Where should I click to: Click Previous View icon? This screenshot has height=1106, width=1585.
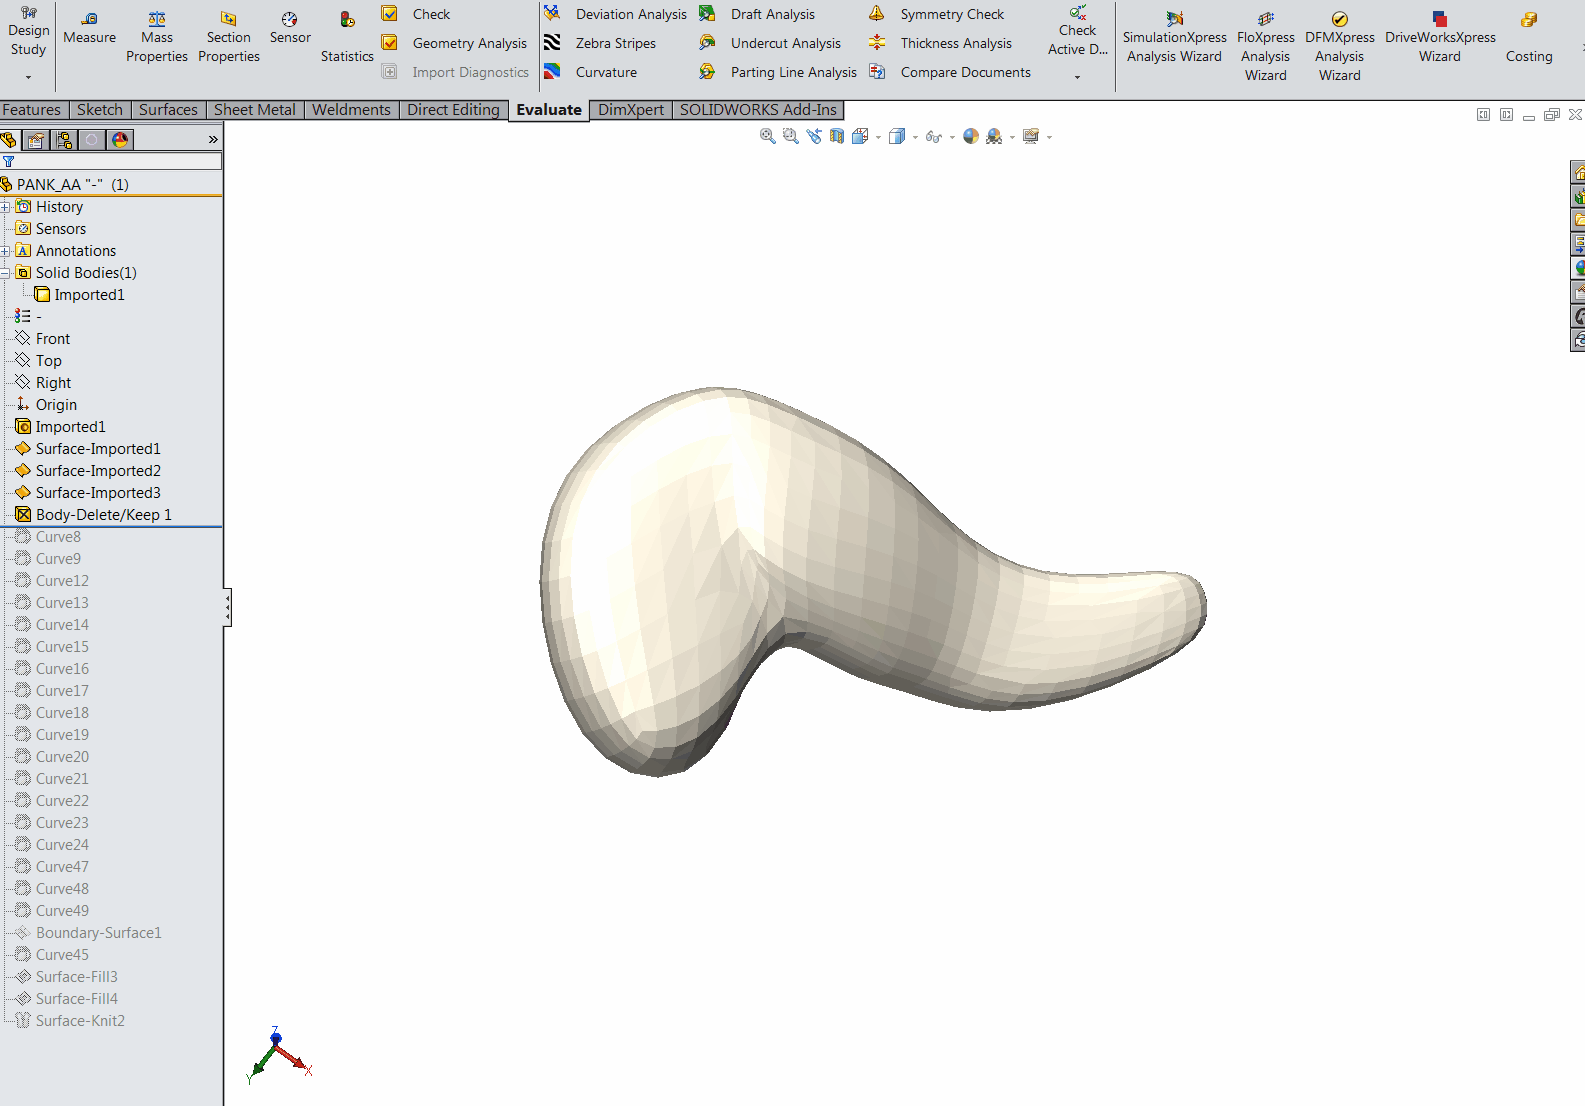814,136
